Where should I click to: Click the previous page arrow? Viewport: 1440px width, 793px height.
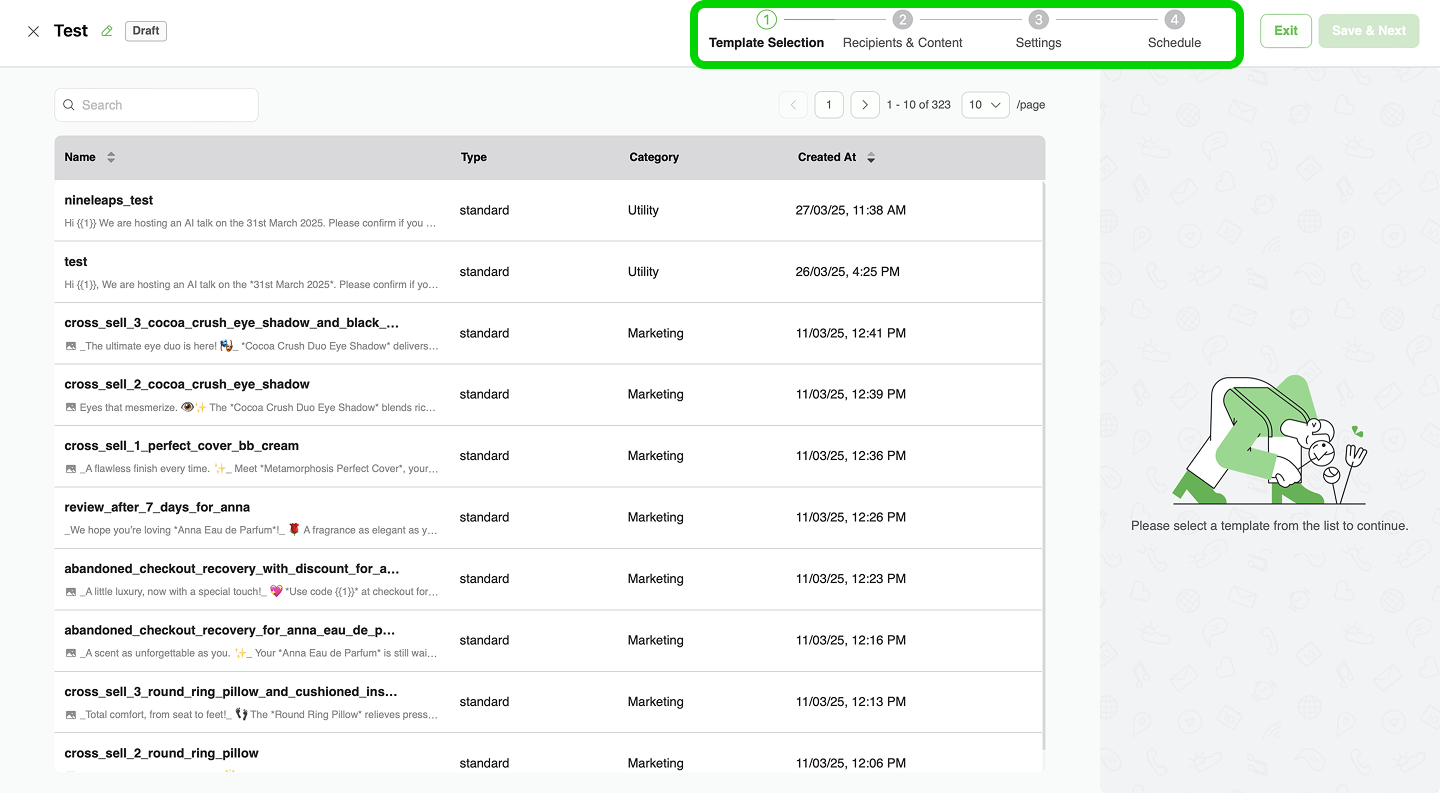(x=793, y=105)
